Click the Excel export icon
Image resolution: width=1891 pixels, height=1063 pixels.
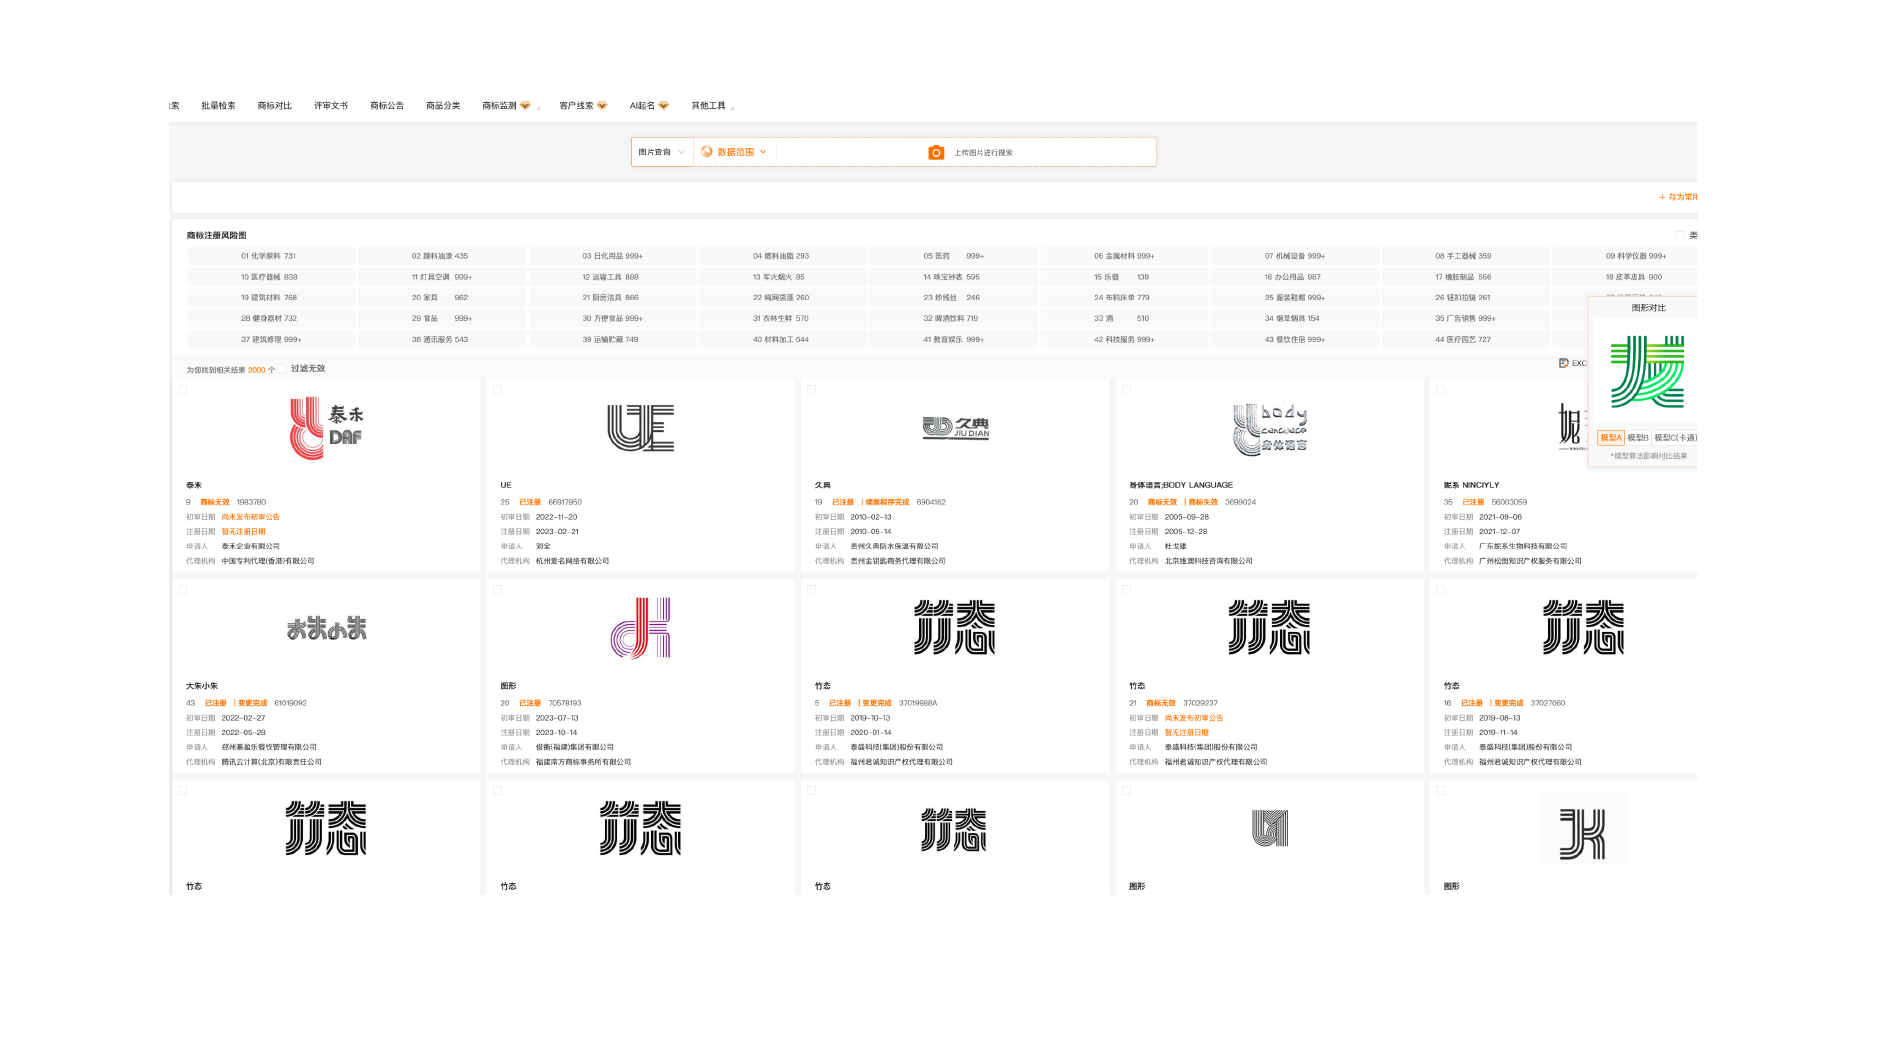coord(1563,363)
